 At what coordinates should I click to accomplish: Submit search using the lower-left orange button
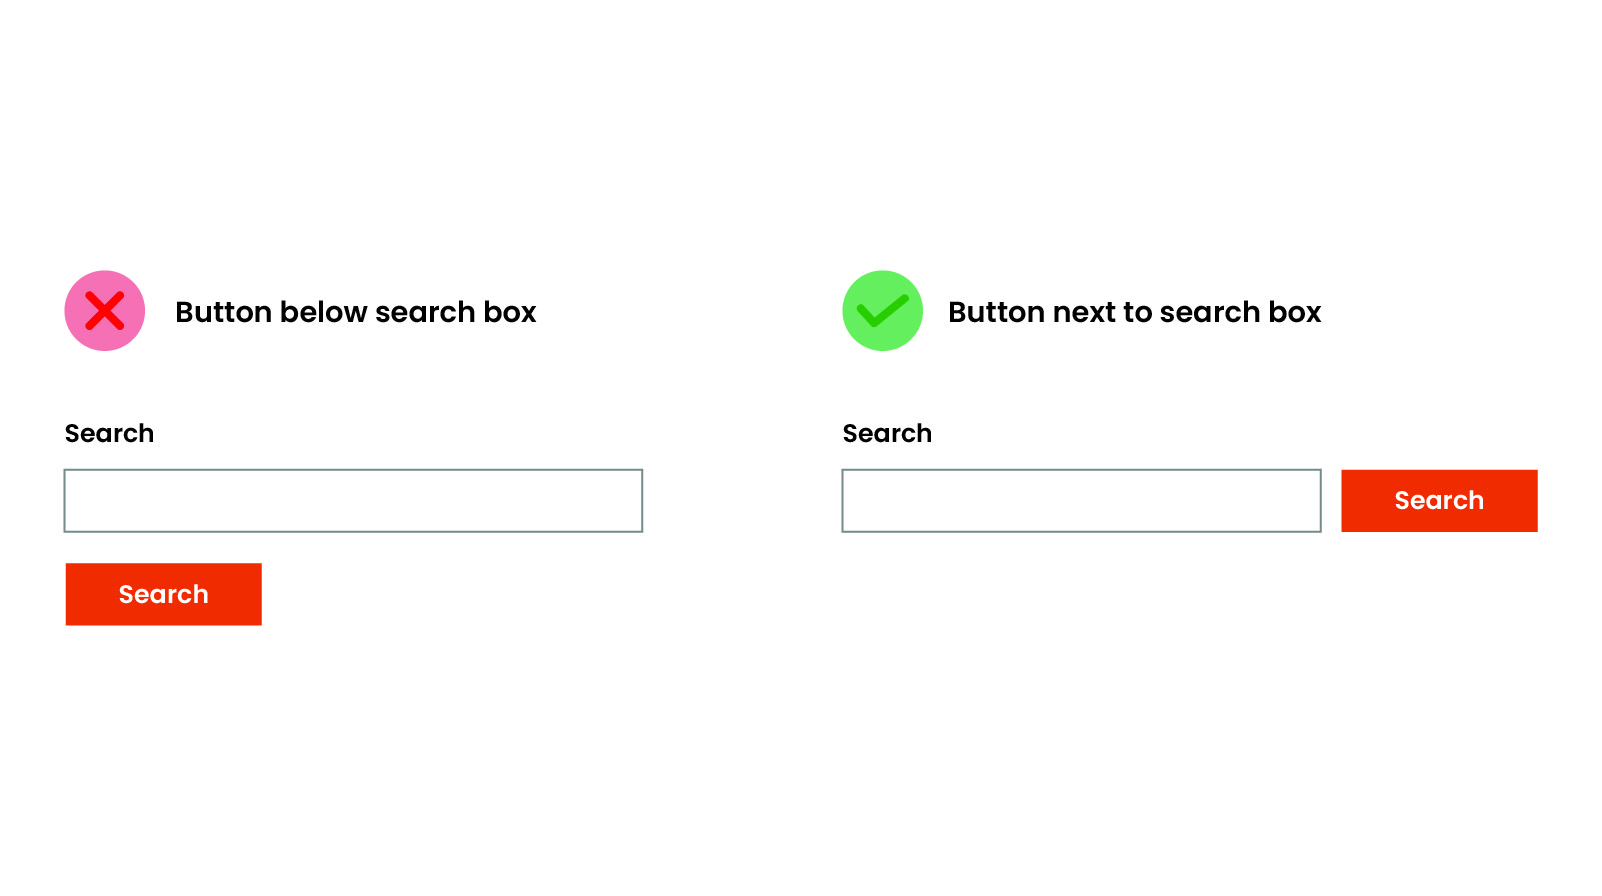tap(164, 594)
